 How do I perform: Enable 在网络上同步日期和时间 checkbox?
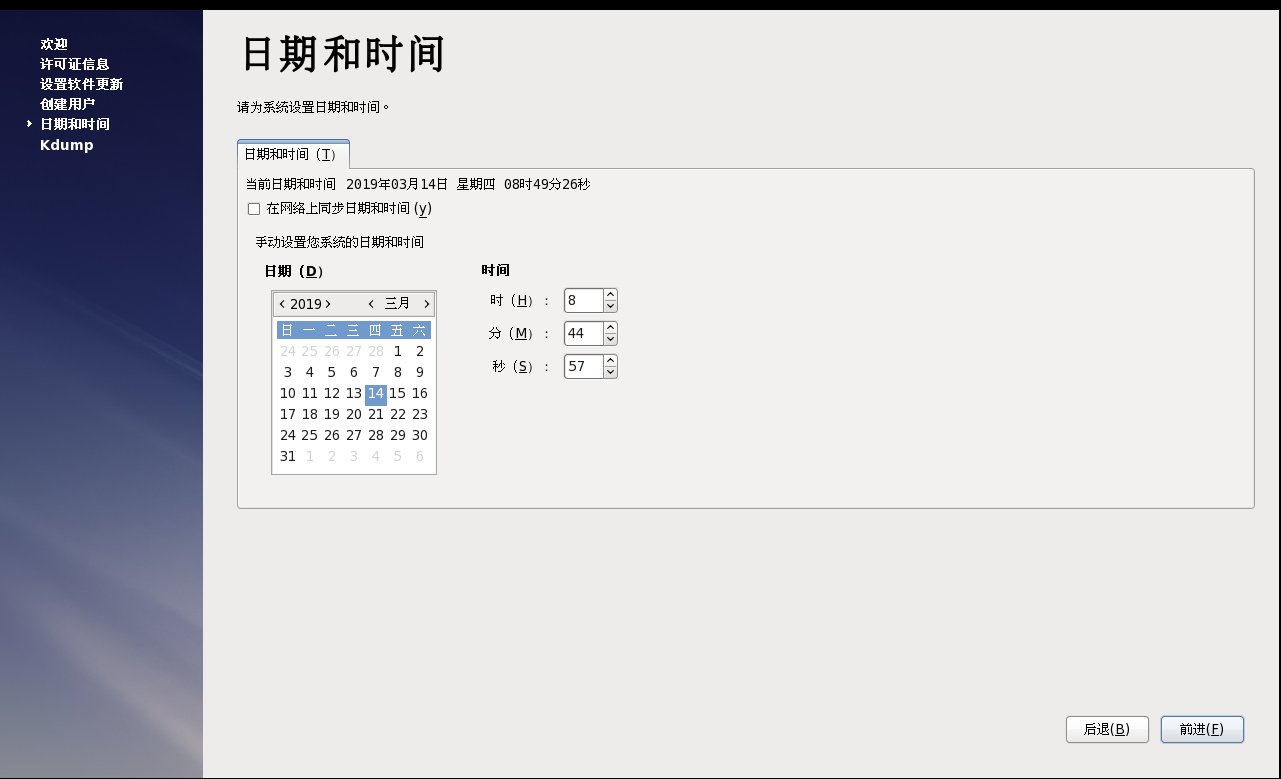253,208
